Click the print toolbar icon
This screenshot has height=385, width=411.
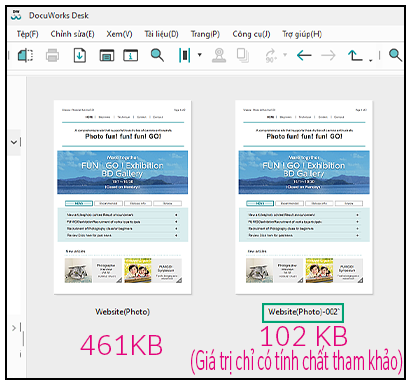(x=52, y=55)
